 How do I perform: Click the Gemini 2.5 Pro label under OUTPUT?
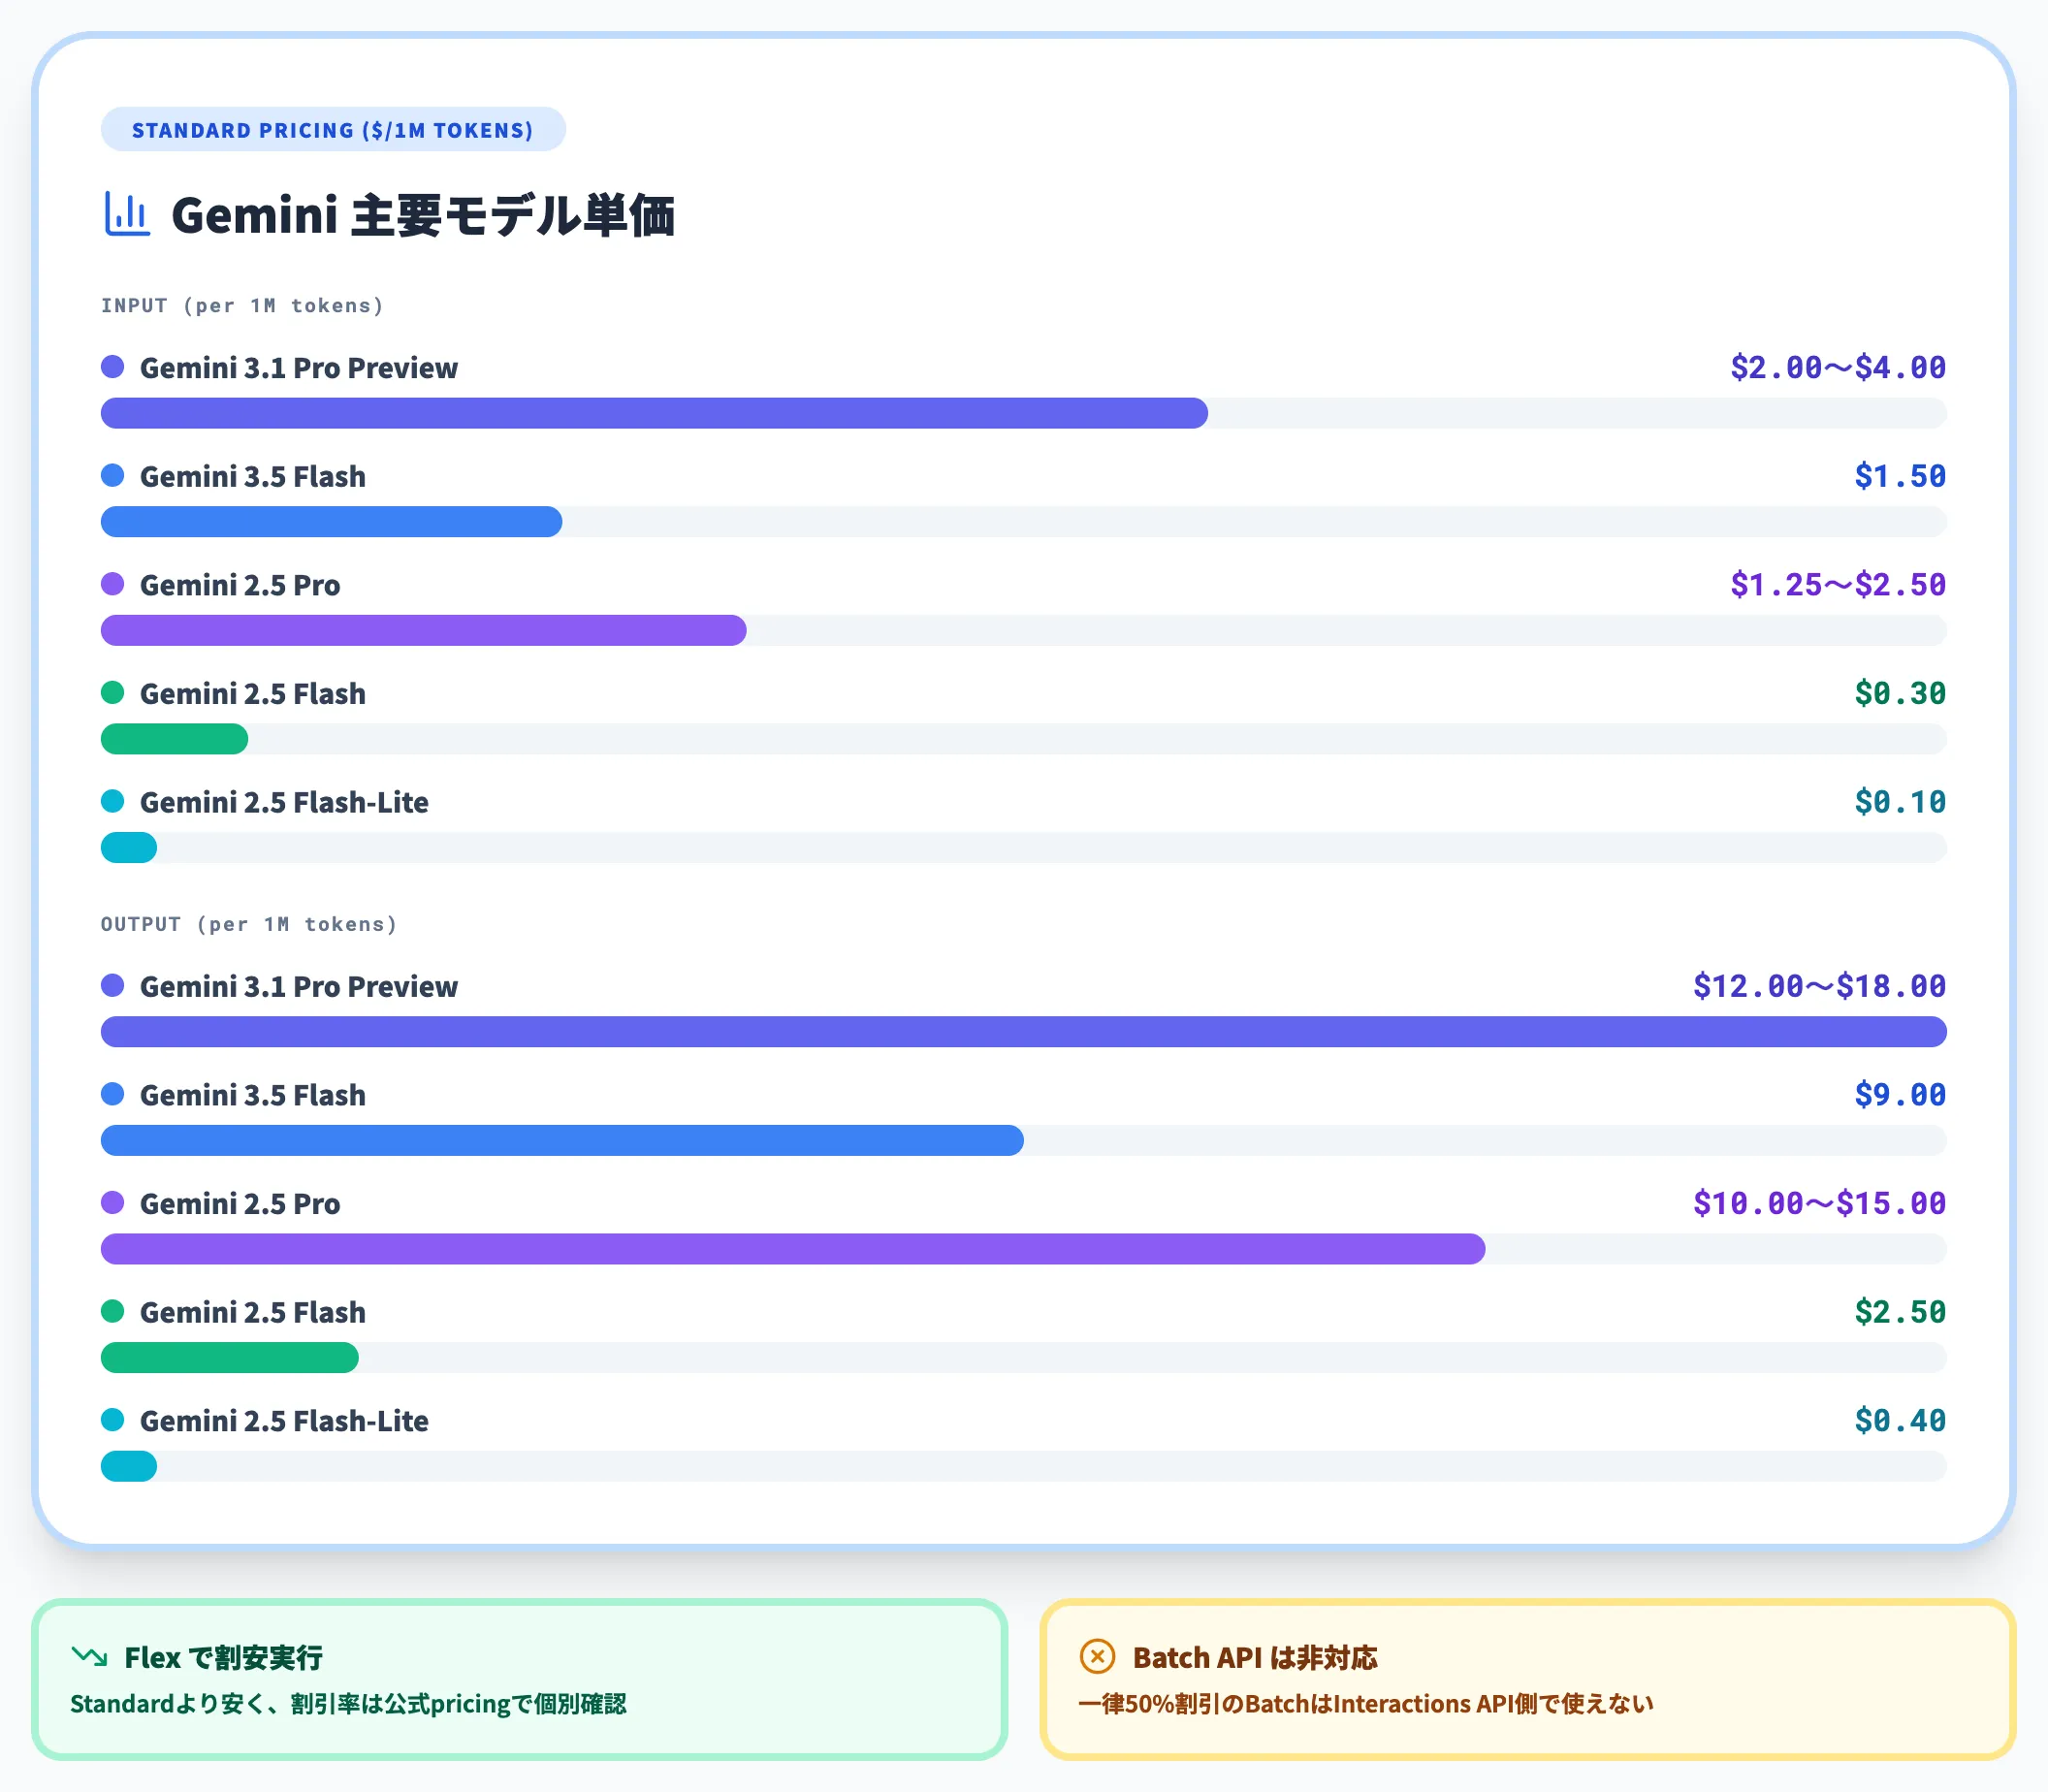click(x=240, y=1204)
